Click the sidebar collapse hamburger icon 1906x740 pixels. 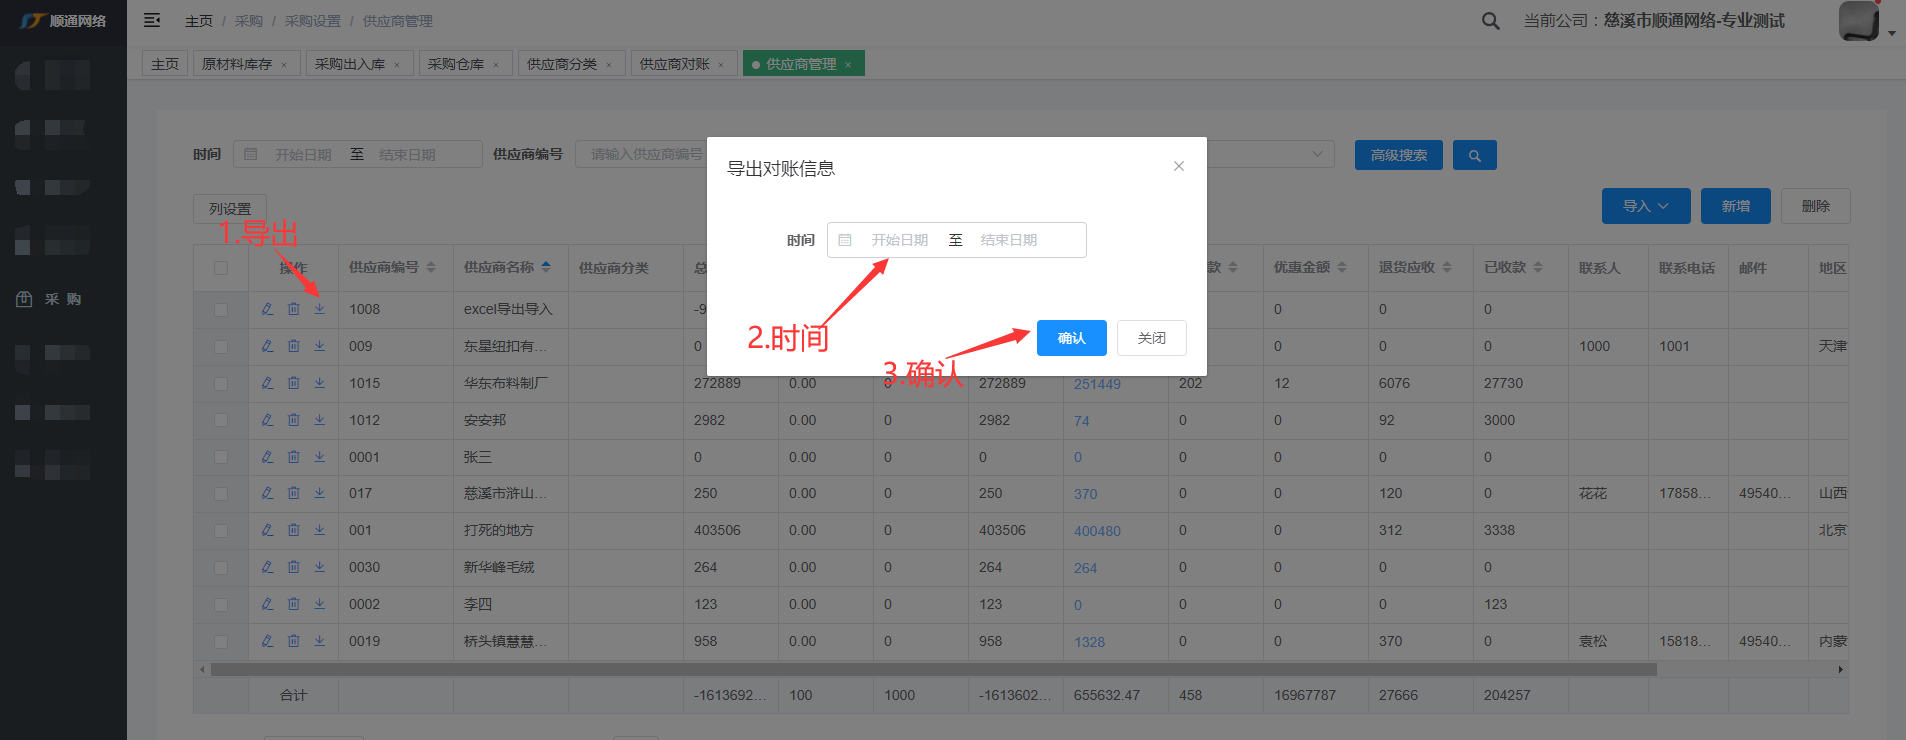coord(152,20)
